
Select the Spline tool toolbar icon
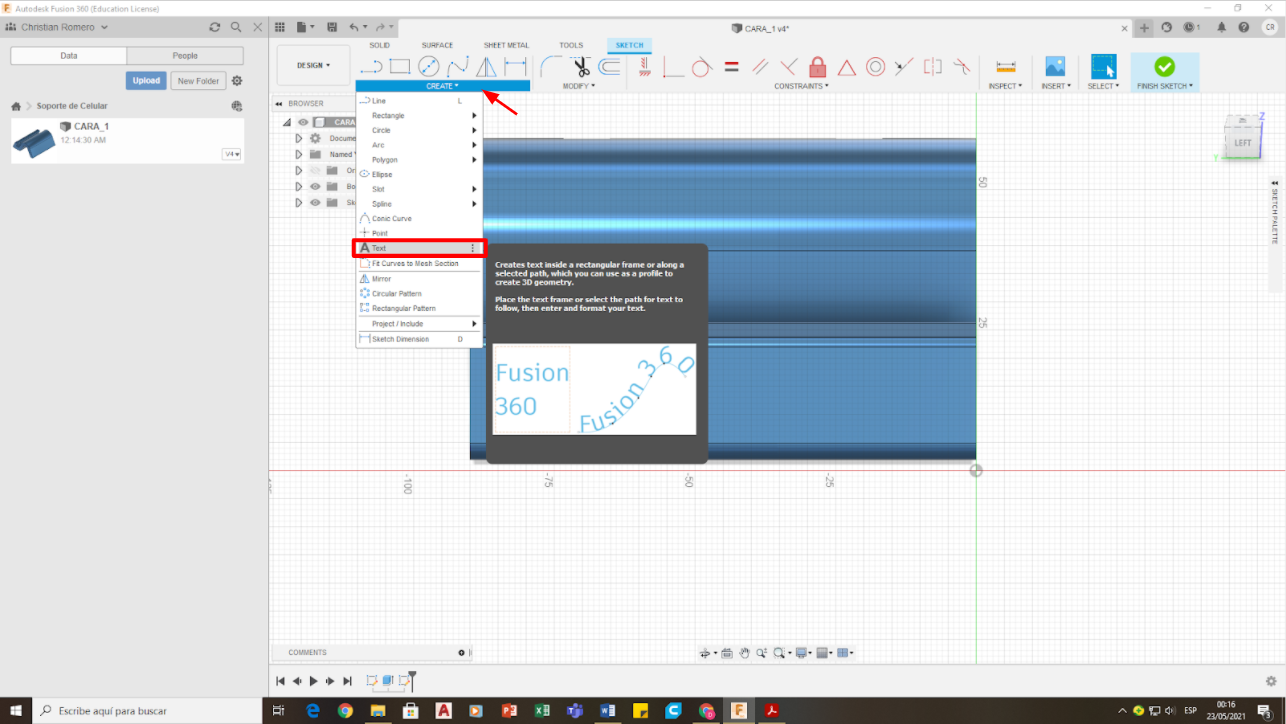[458, 67]
